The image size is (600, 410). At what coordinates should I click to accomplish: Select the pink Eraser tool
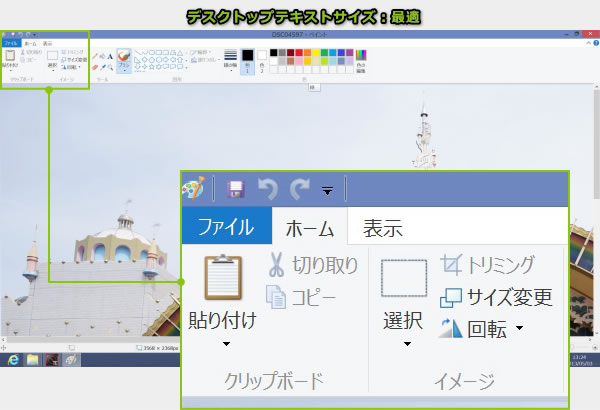click(x=95, y=67)
